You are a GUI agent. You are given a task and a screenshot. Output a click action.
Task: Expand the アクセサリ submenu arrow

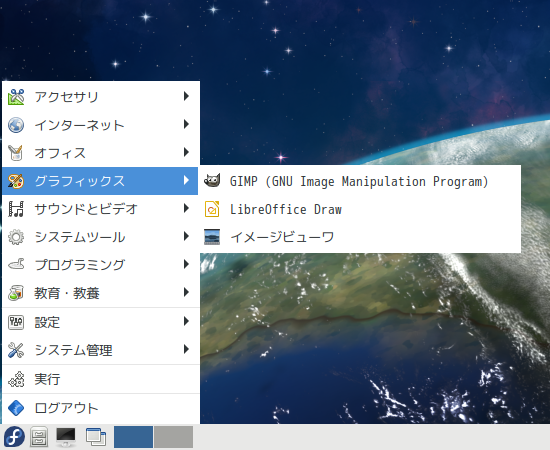click(x=186, y=96)
